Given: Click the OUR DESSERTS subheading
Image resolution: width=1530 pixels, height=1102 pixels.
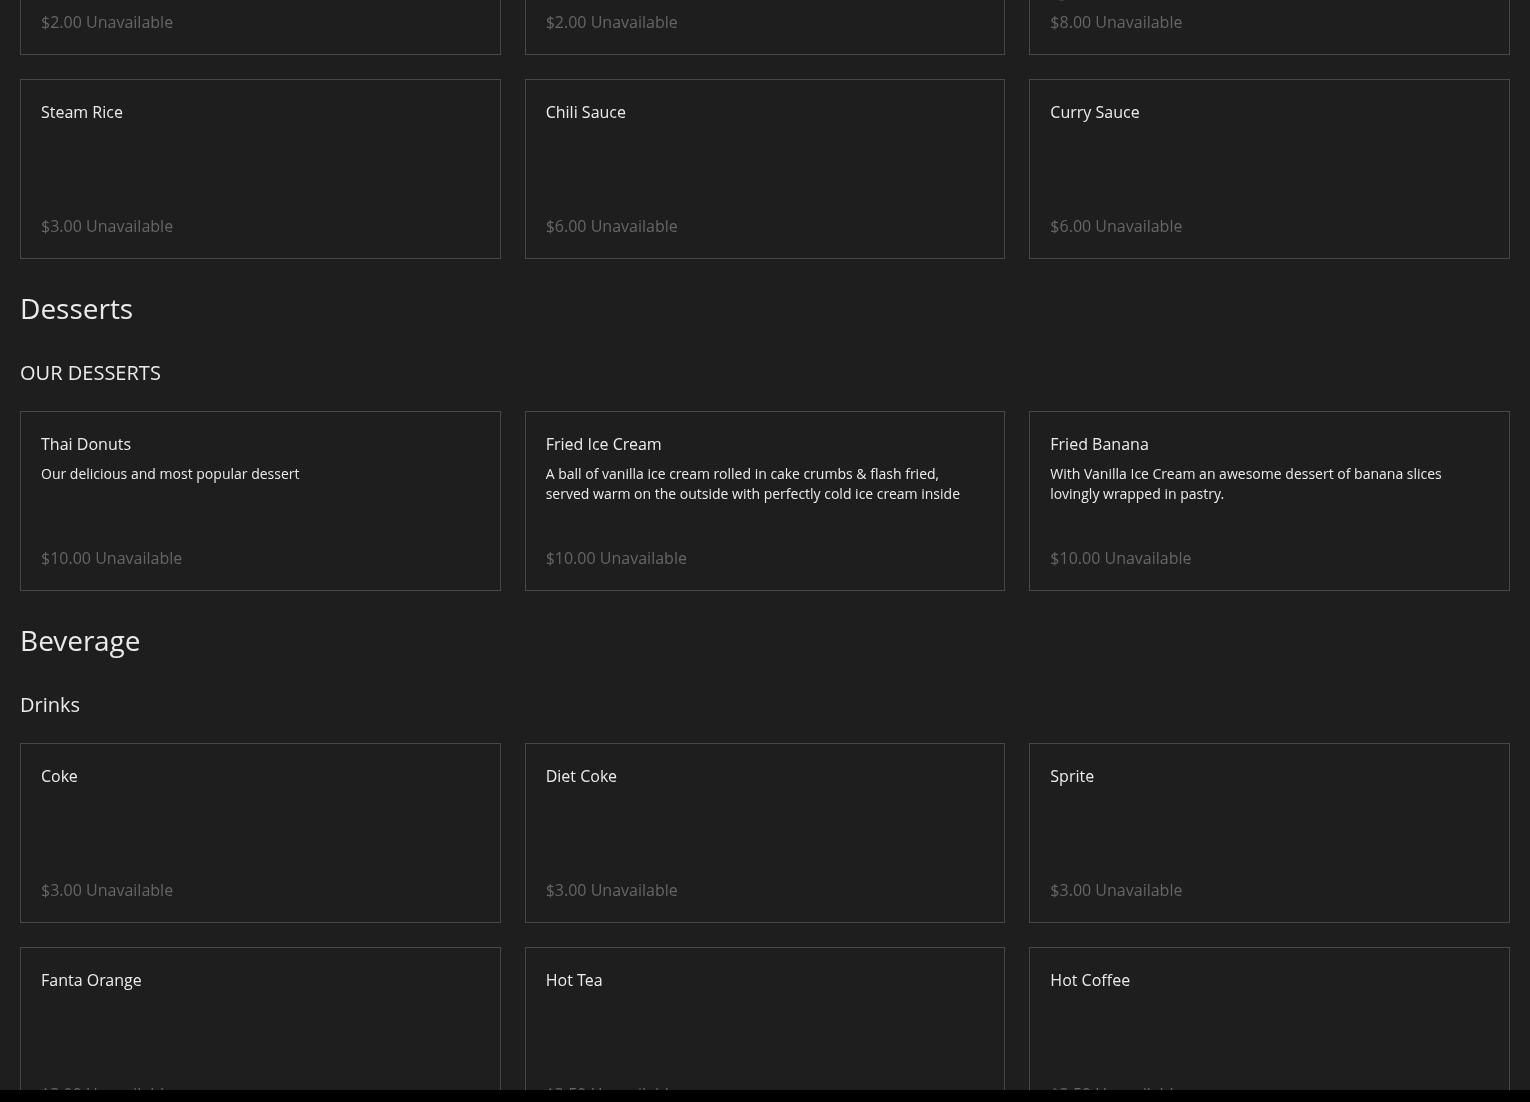Looking at the screenshot, I should 90,372.
